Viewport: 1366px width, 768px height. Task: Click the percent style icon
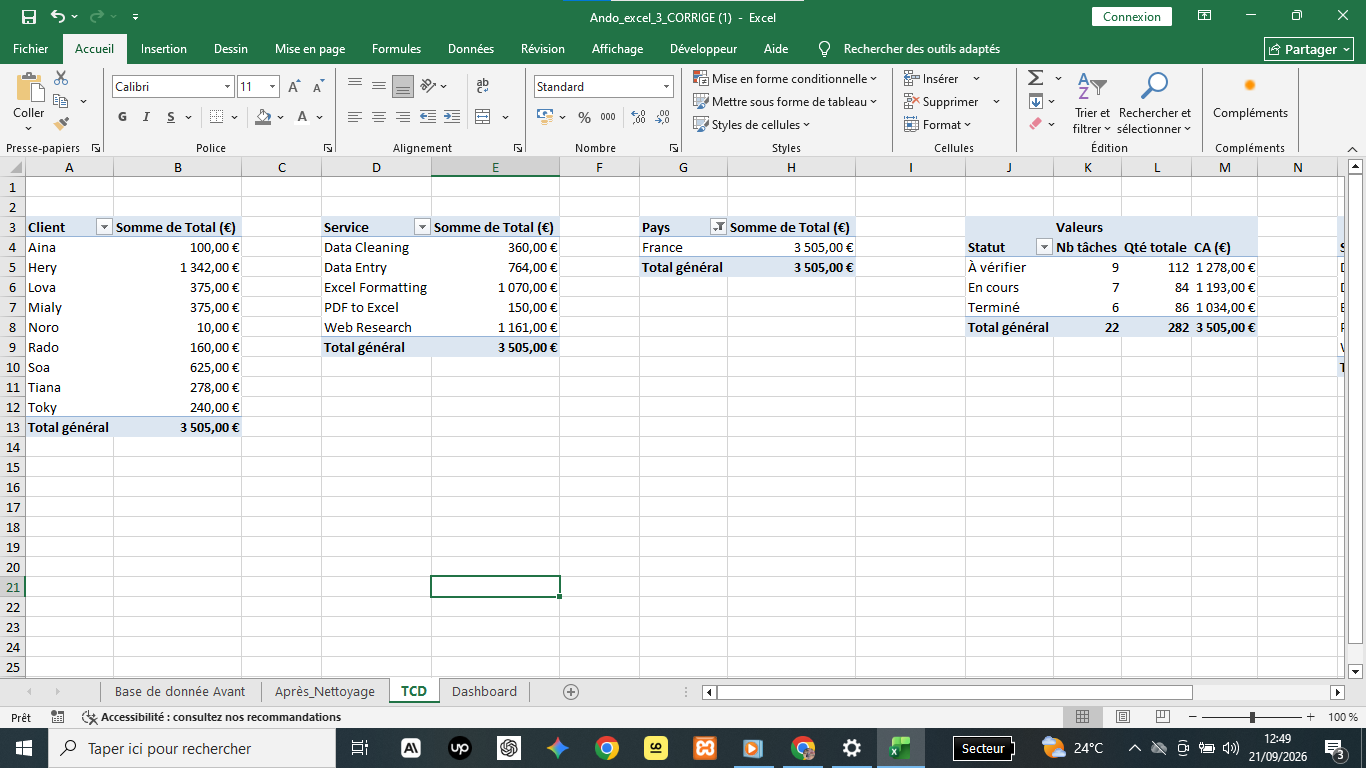click(584, 117)
